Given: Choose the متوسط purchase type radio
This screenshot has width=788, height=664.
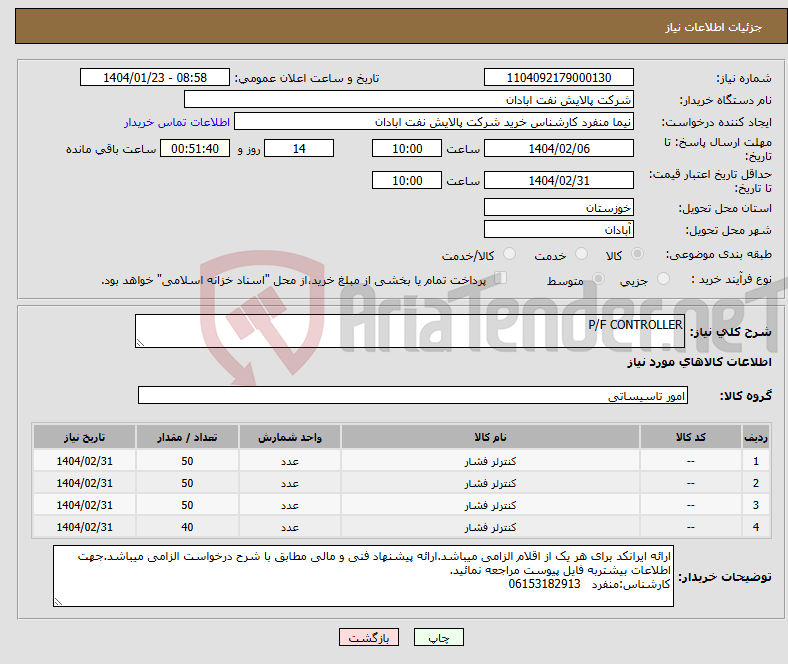Looking at the screenshot, I should pyautogui.click(x=599, y=280).
